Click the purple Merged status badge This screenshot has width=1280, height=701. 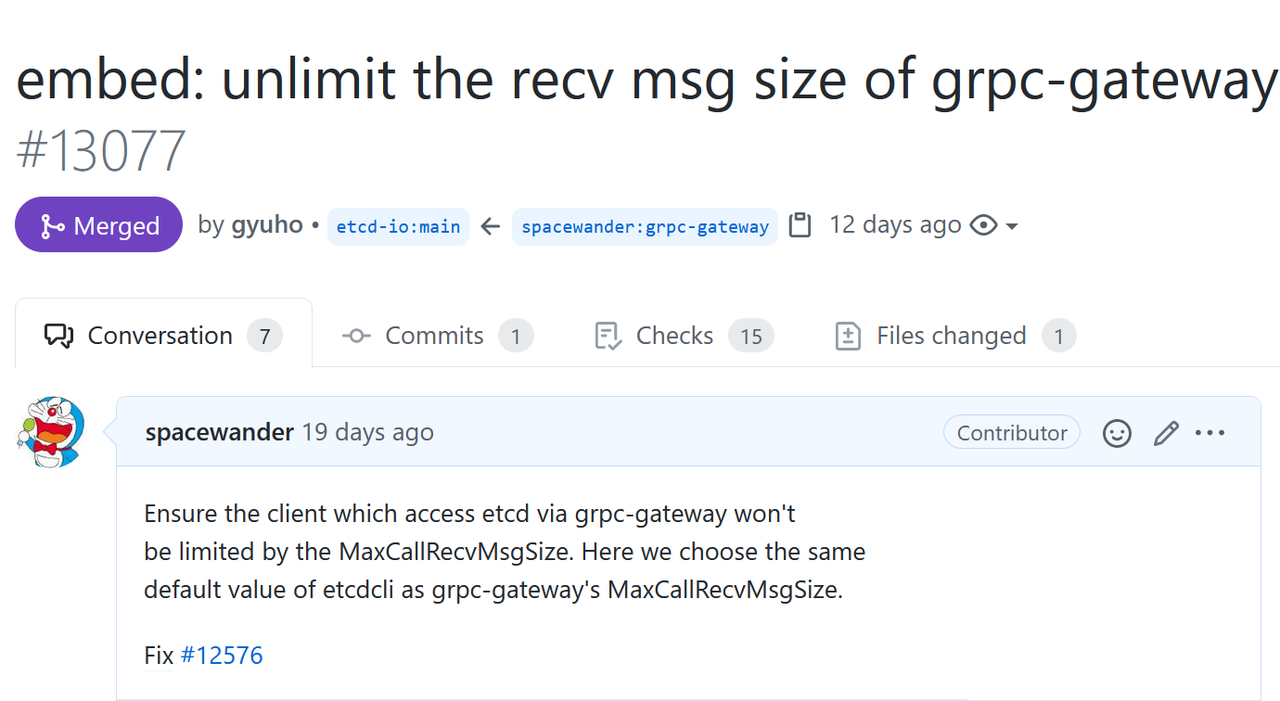(99, 225)
